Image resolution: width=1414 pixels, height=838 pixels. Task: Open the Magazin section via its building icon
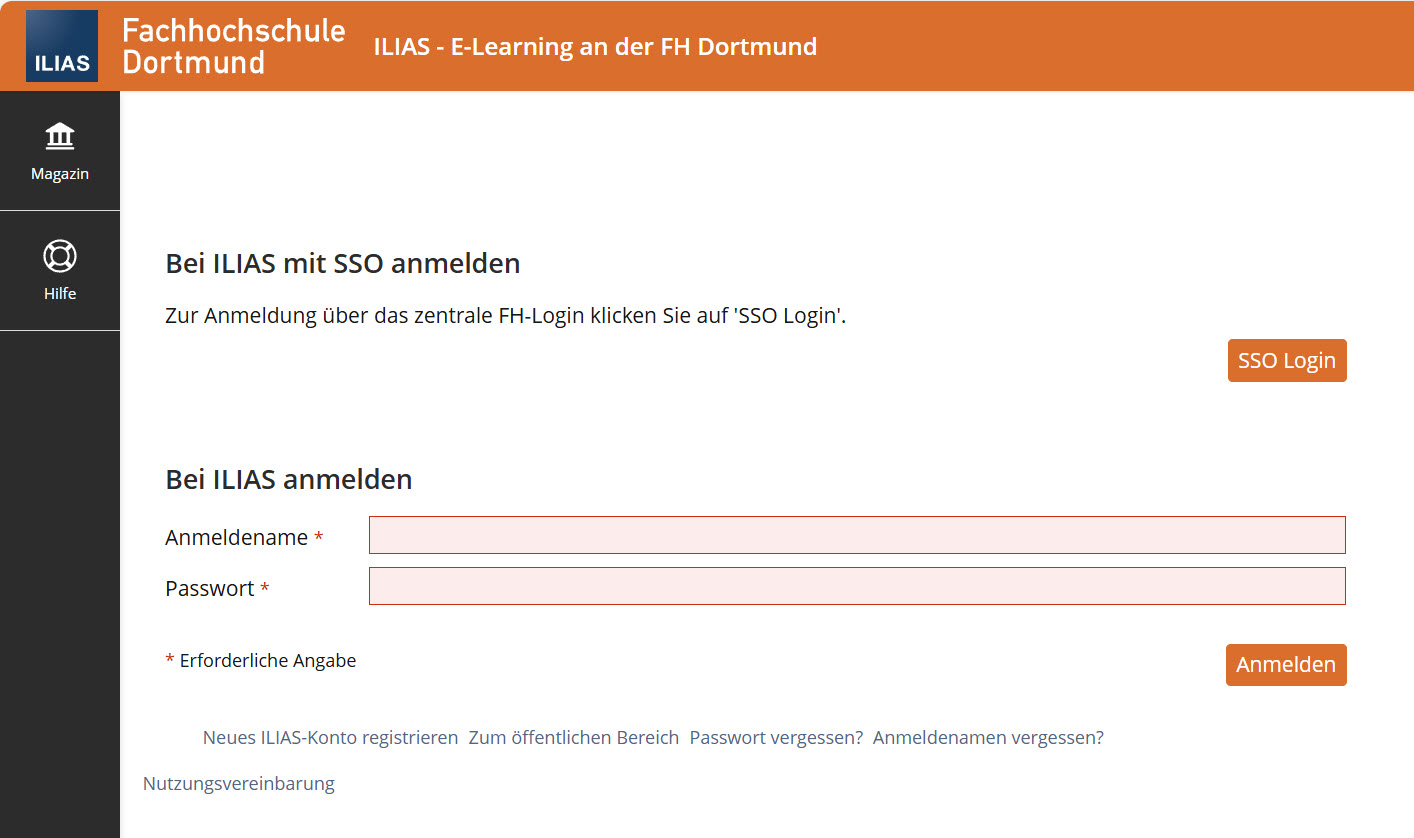(x=60, y=136)
